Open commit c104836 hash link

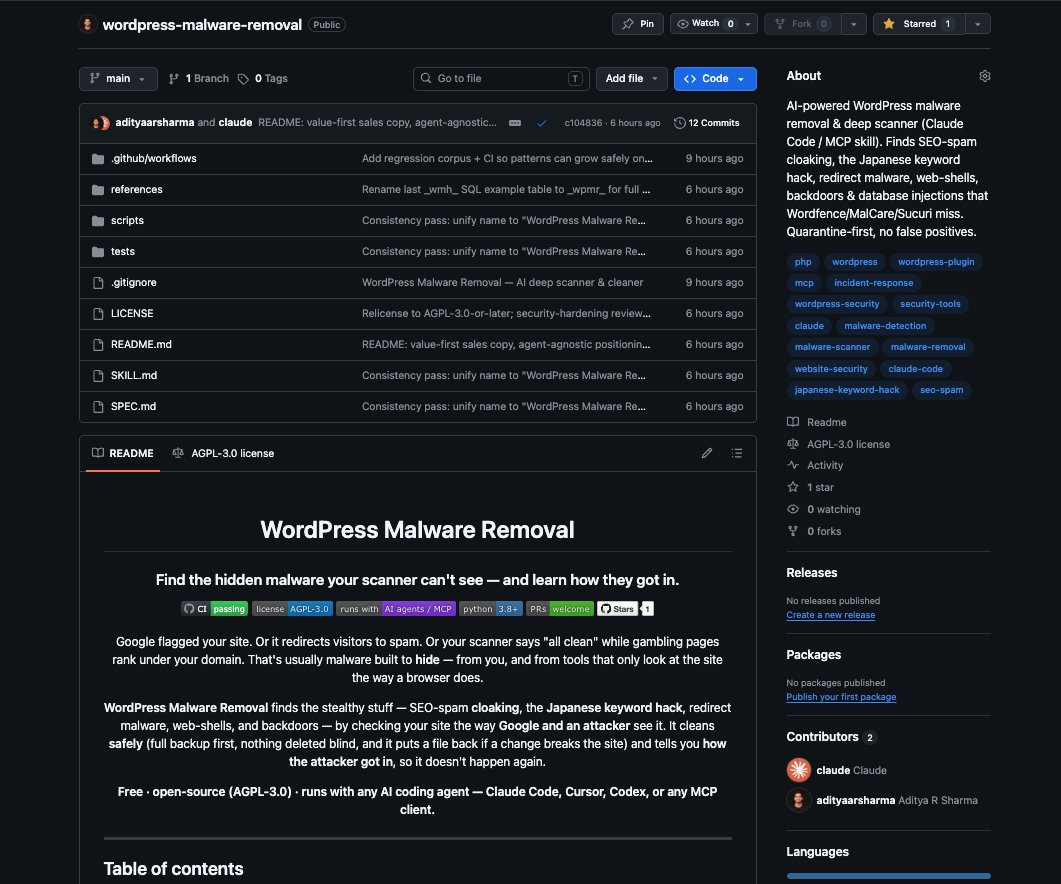point(583,123)
